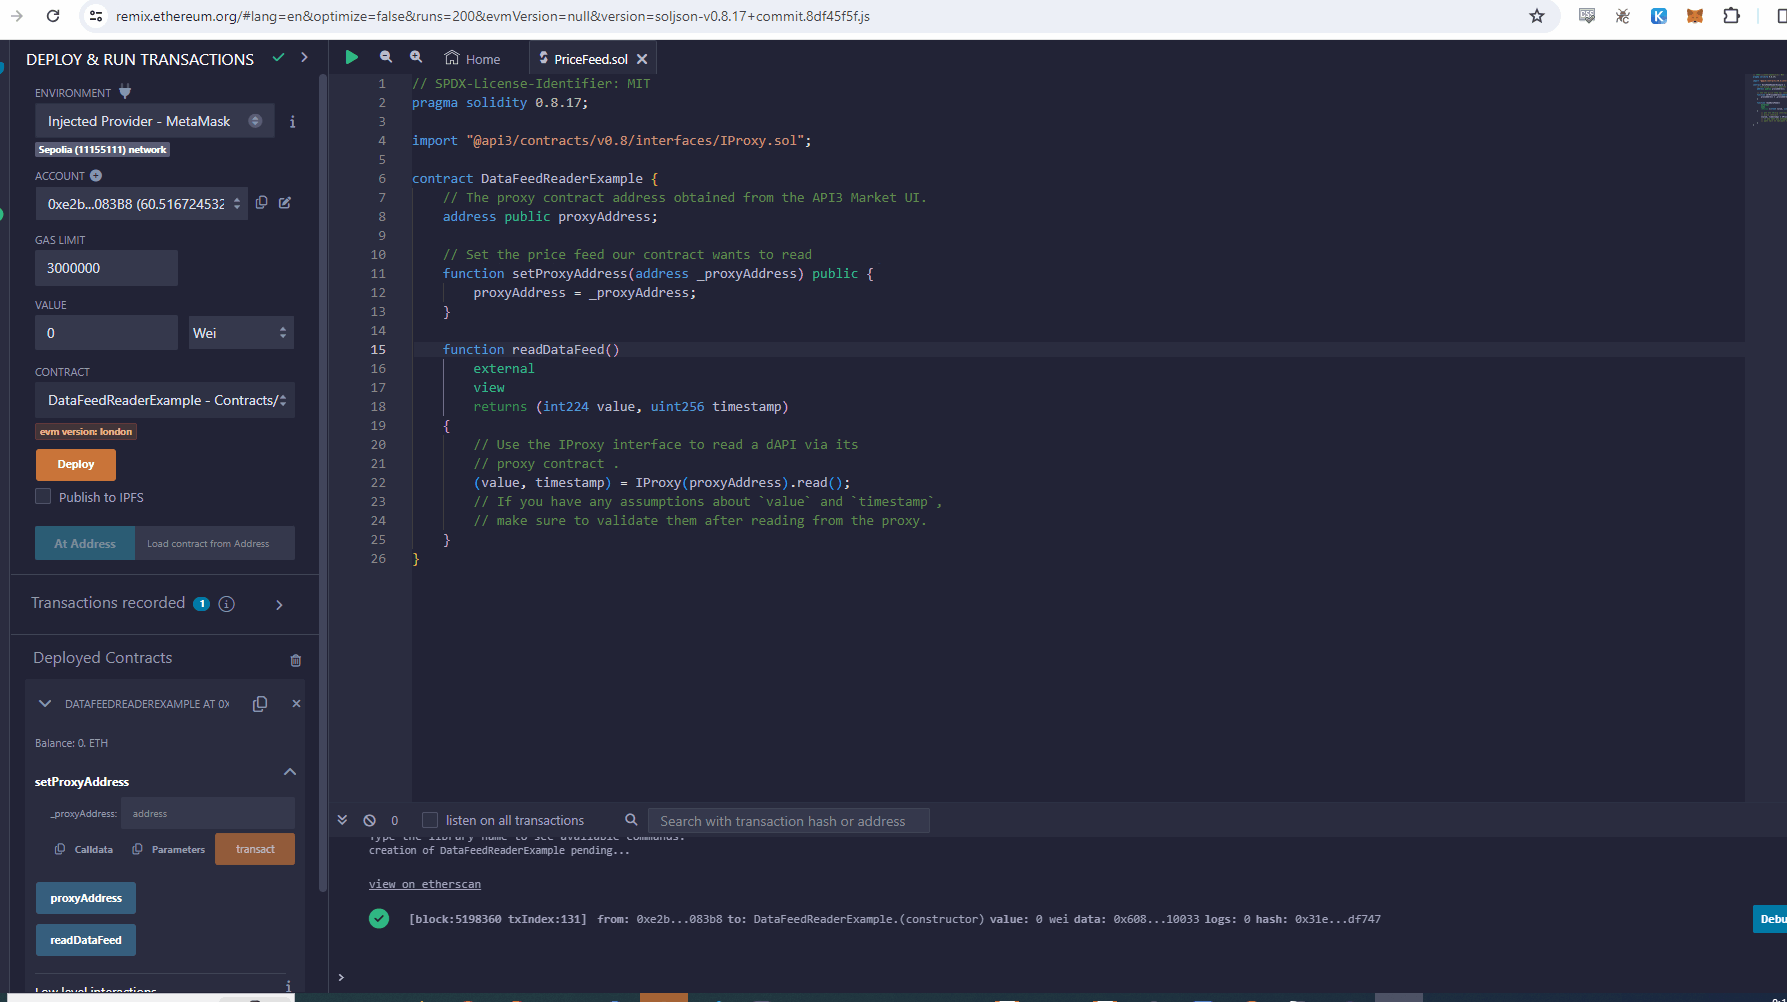This screenshot has width=1787, height=1002.
Task: Open the MetaMask fox extension
Action: coord(1694,16)
